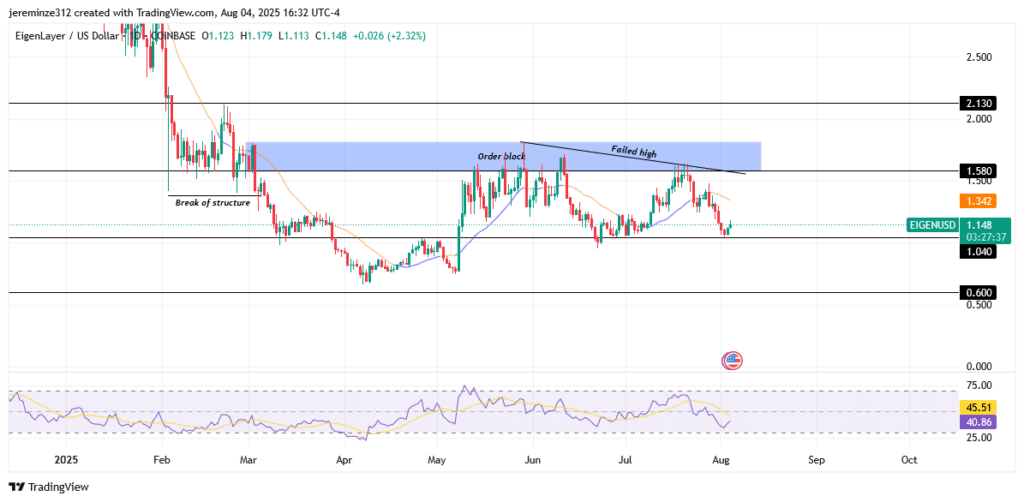Click the yellow 45.51 RSI average label
The image size is (1024, 502).
[978, 407]
